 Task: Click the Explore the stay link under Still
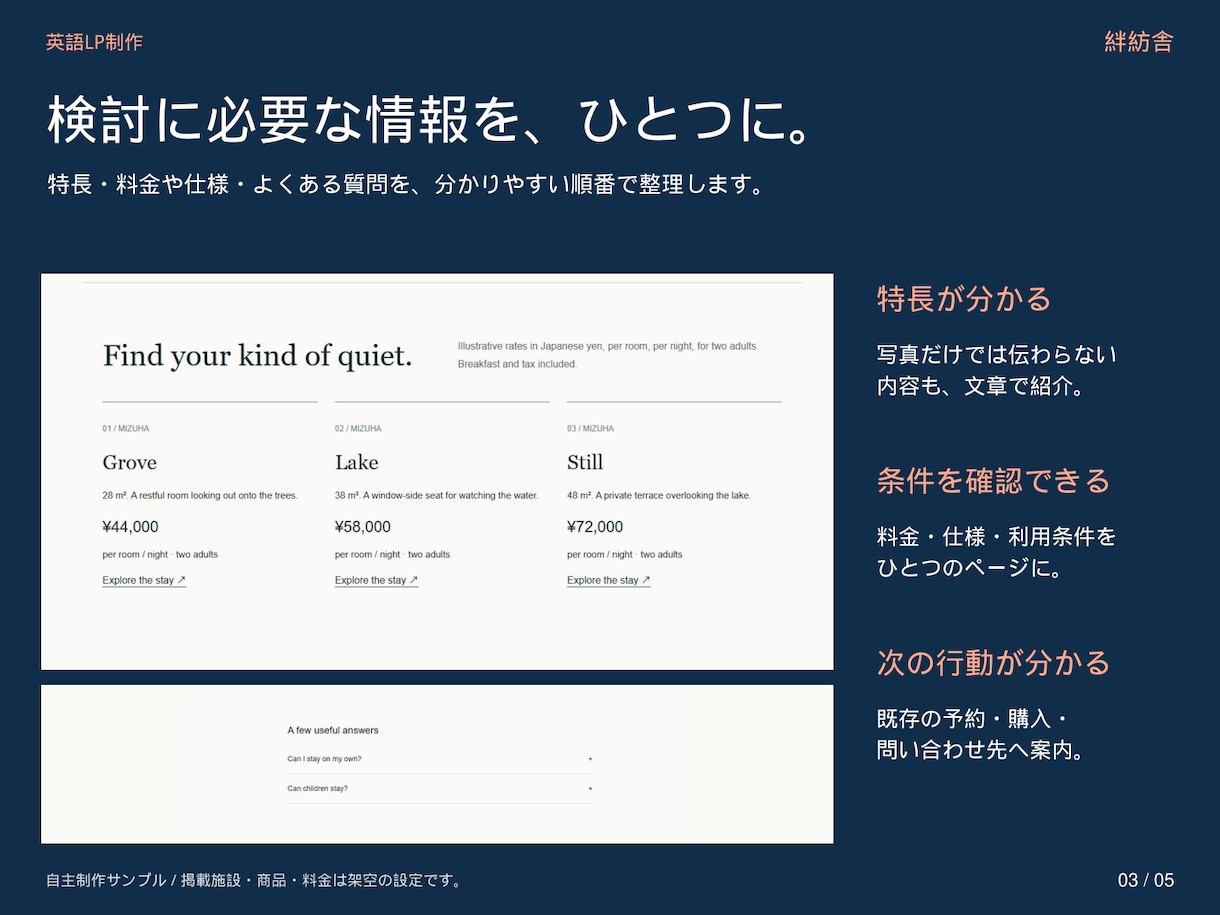click(608, 580)
